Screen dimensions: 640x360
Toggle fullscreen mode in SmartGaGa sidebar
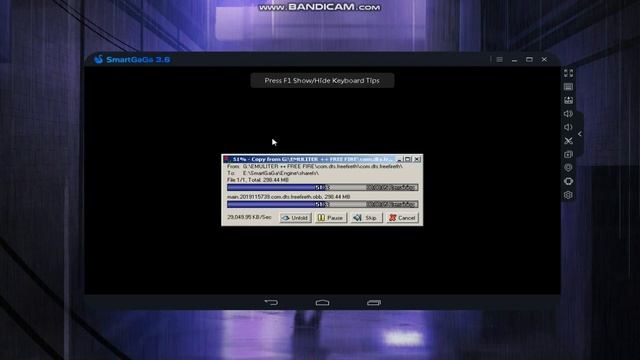[568, 73]
